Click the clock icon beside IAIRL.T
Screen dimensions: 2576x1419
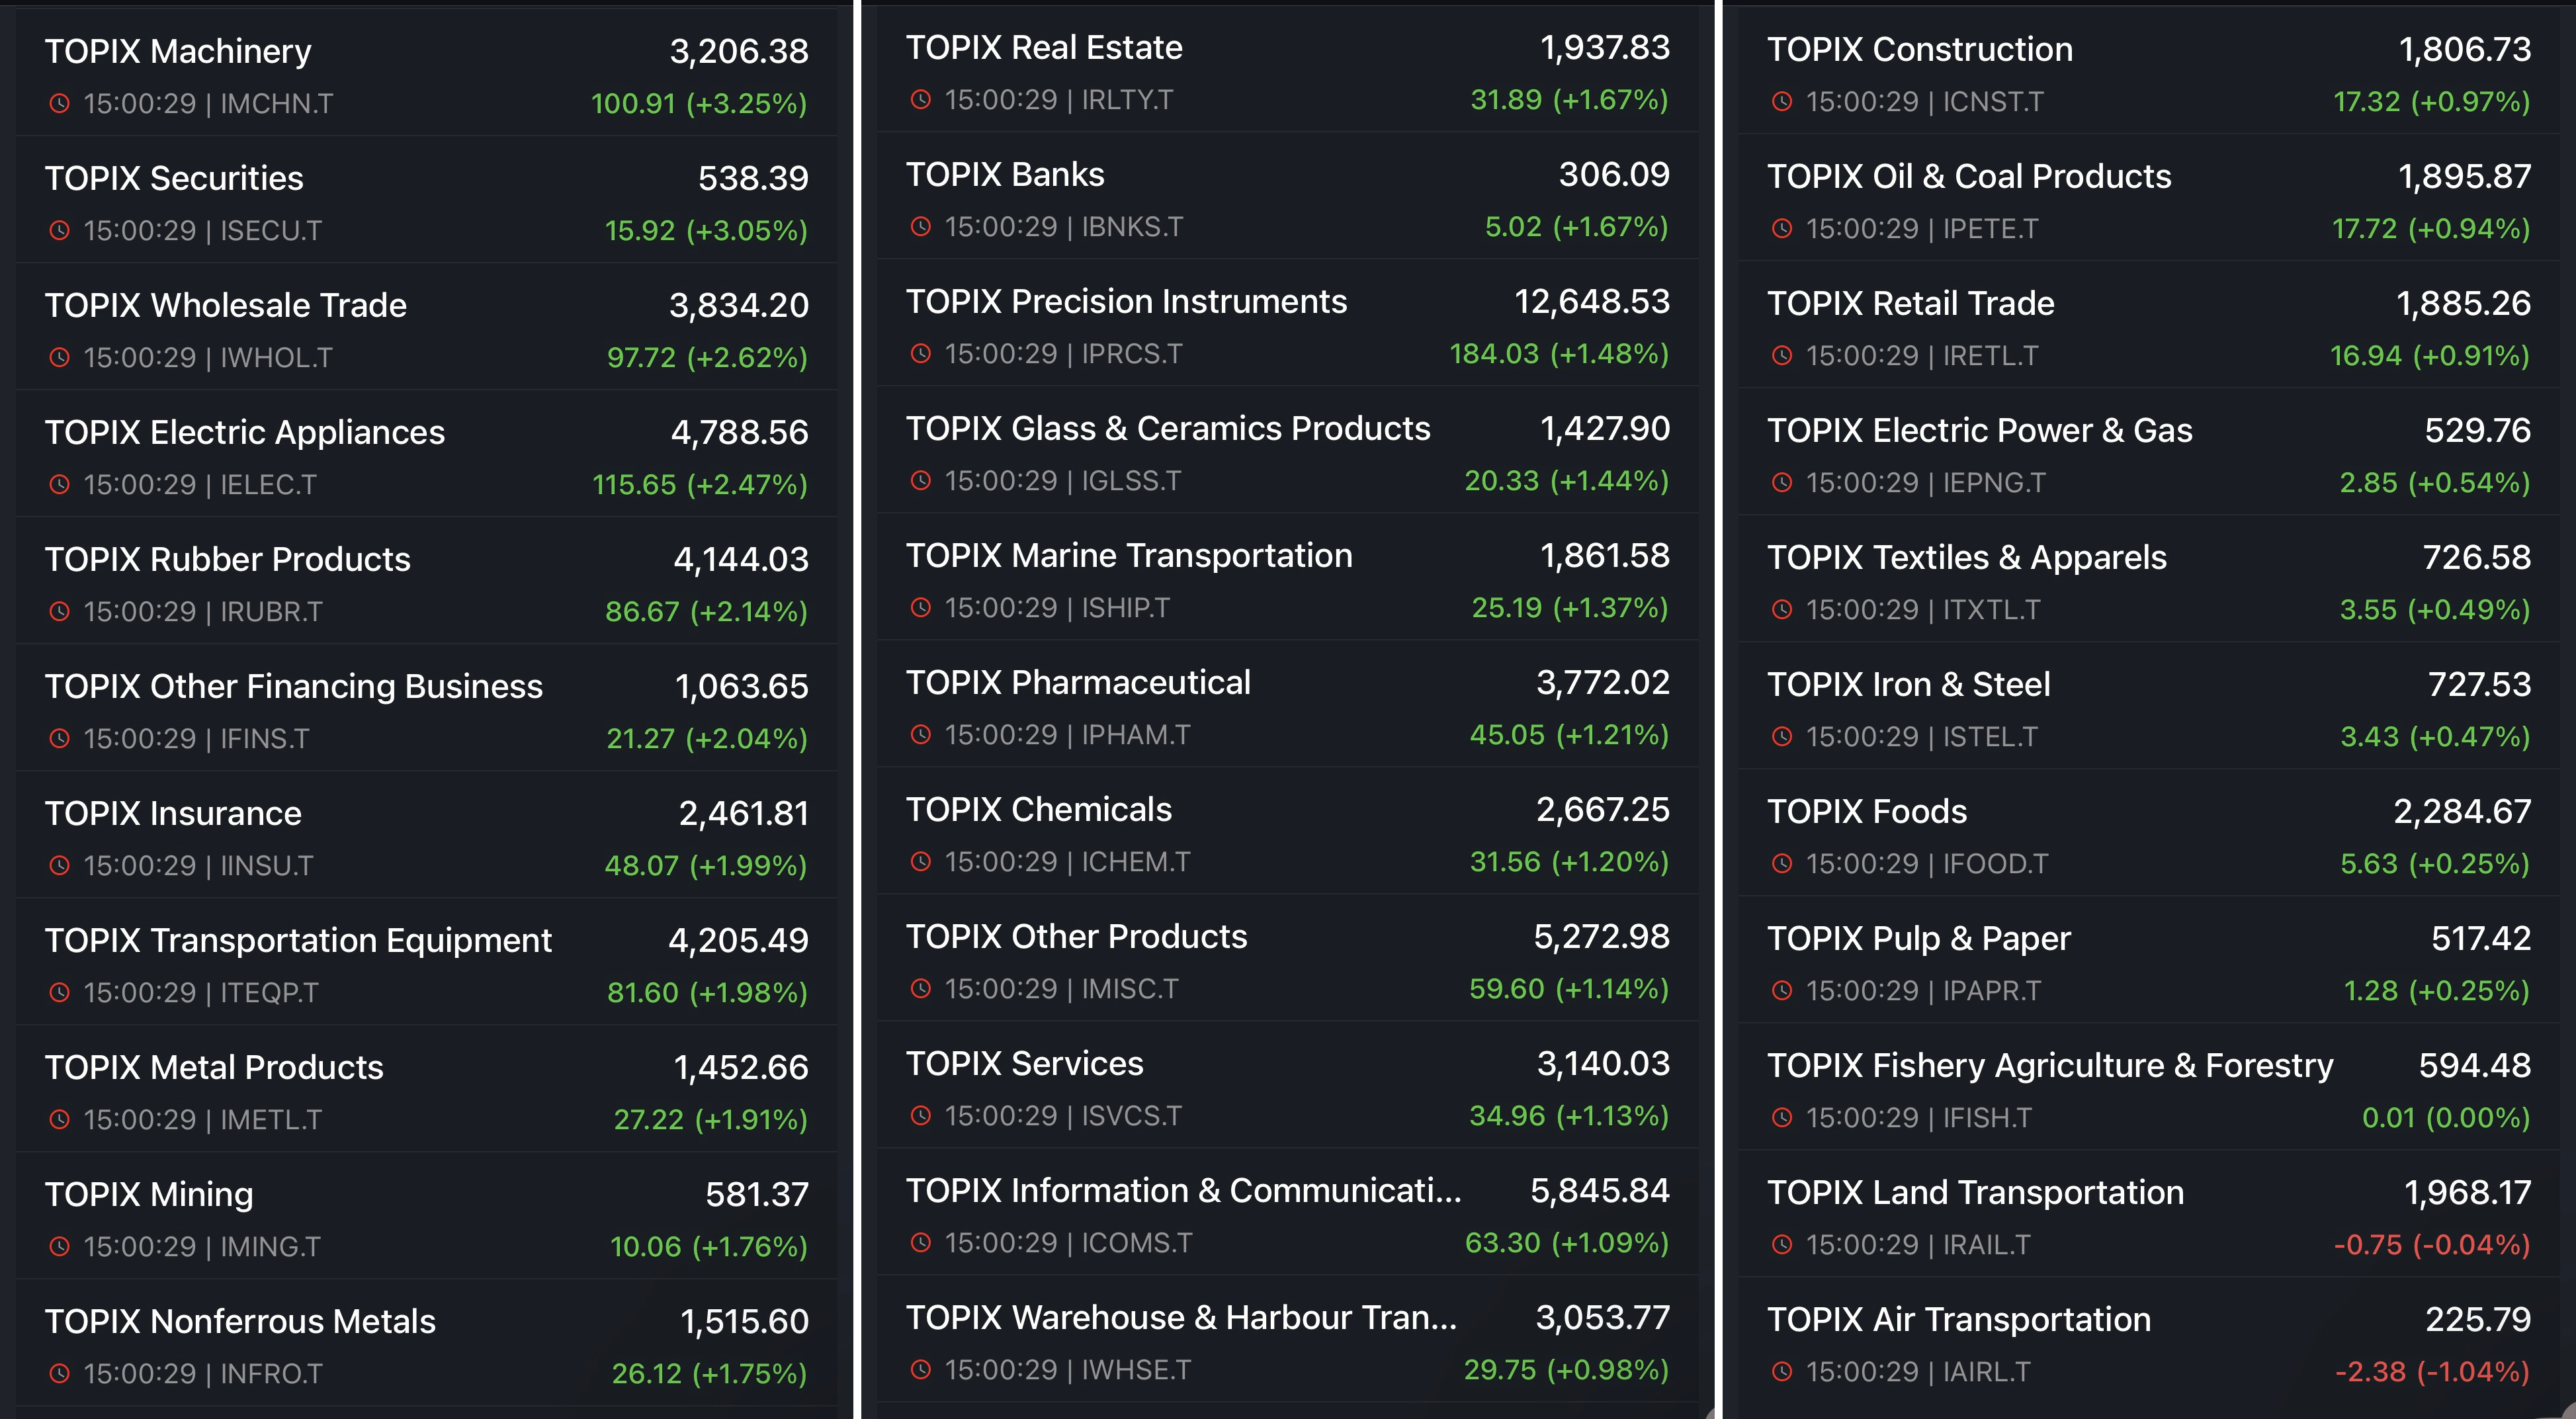(x=1782, y=1371)
